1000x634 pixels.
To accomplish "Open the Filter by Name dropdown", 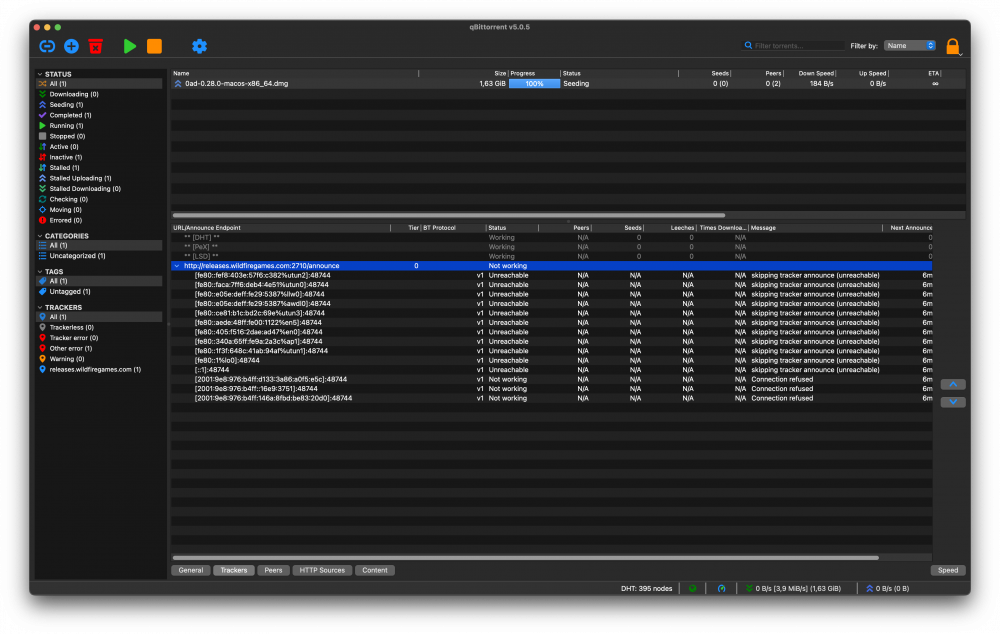I will pos(910,46).
